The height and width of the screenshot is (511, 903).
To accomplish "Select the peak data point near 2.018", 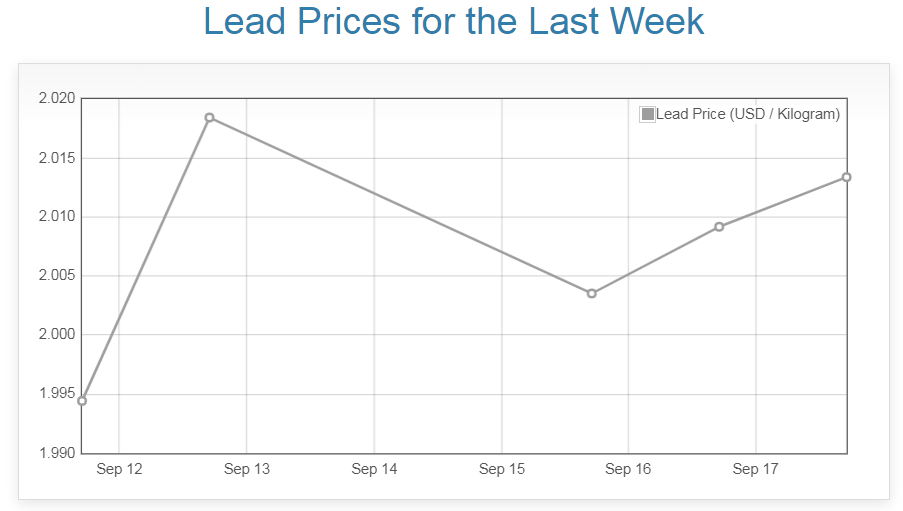I will 210,118.
